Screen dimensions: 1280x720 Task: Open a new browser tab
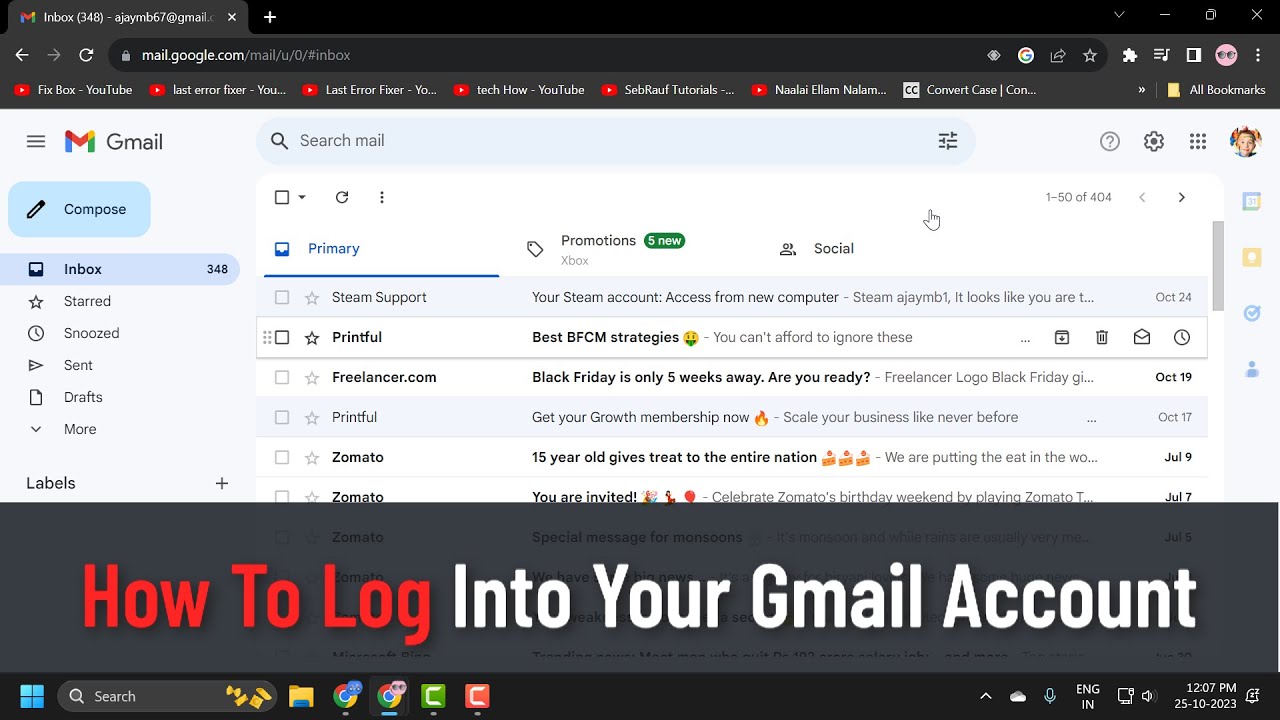tap(270, 17)
